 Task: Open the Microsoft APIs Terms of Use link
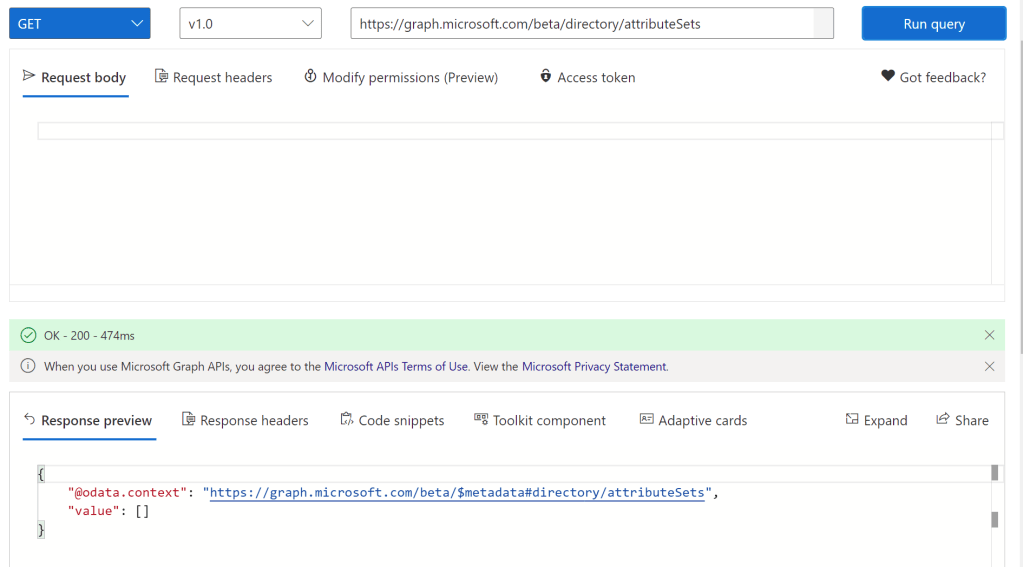click(396, 367)
